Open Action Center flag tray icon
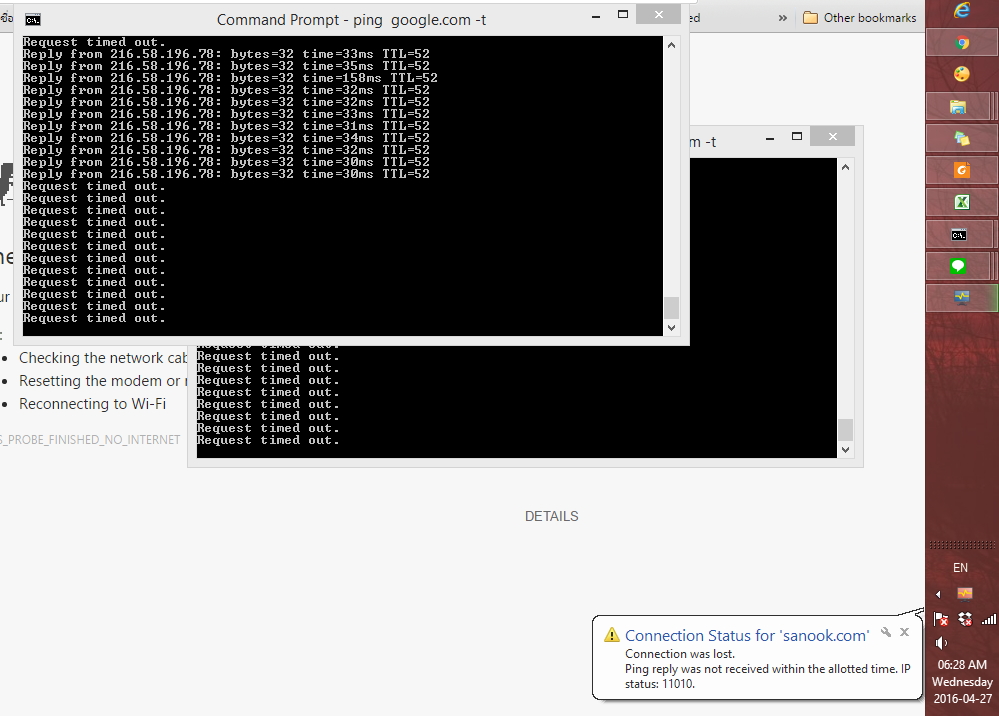Image resolution: width=999 pixels, height=716 pixels. tap(940, 619)
